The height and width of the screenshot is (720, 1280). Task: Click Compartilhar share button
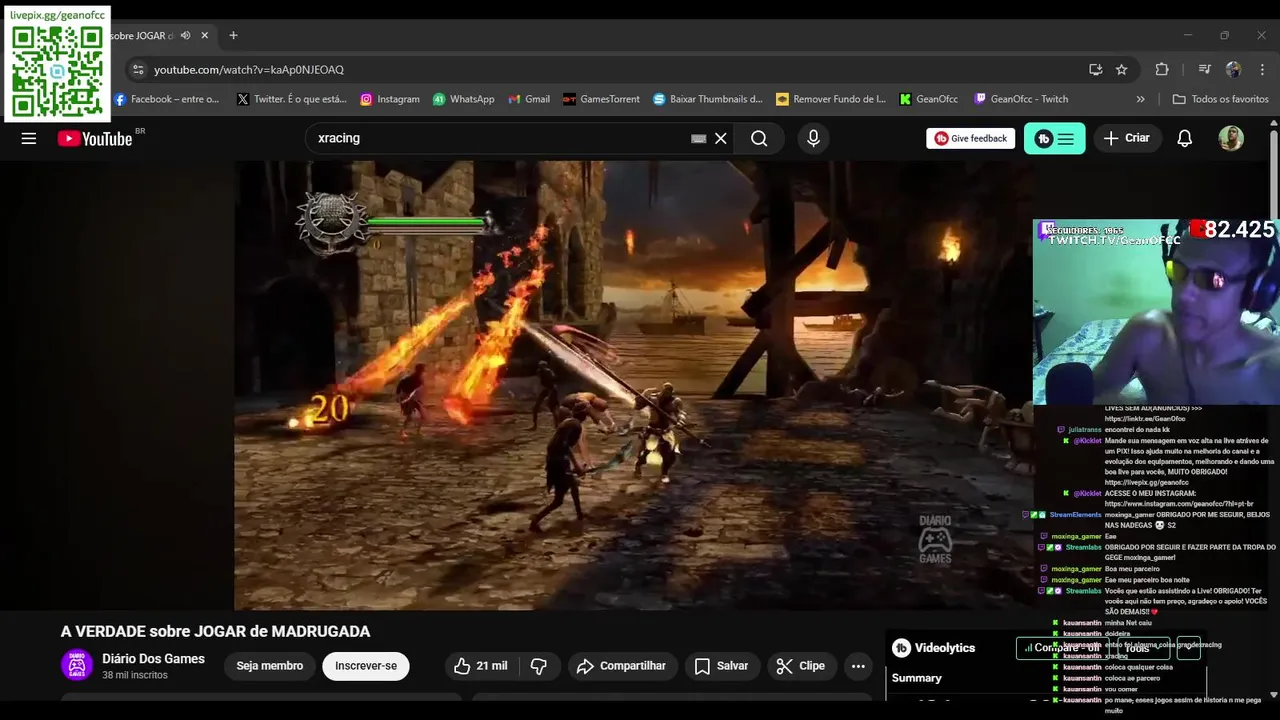tap(623, 666)
